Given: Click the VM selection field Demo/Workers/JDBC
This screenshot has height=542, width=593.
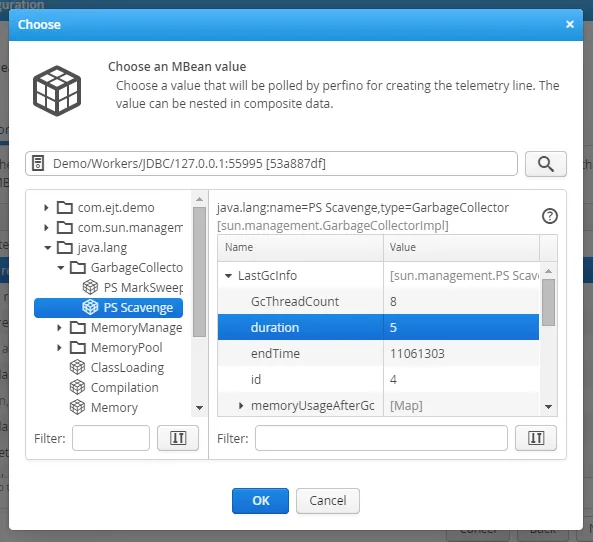Looking at the screenshot, I should (271, 163).
